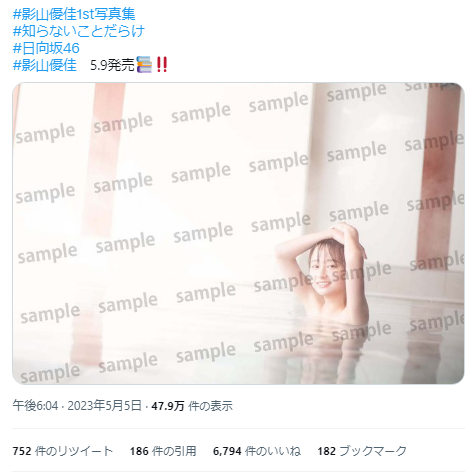Screen dimensions: 471x473
Task: Click the 182 ブックマーク count
Action: 362,451
